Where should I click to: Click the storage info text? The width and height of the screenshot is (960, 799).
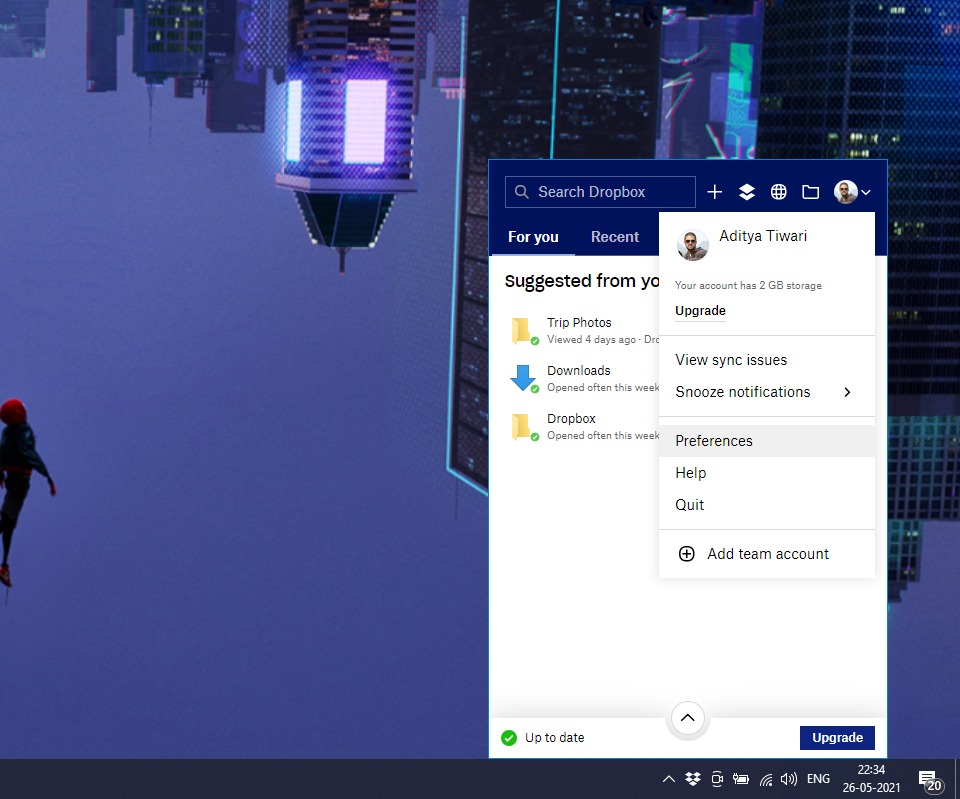pos(748,285)
